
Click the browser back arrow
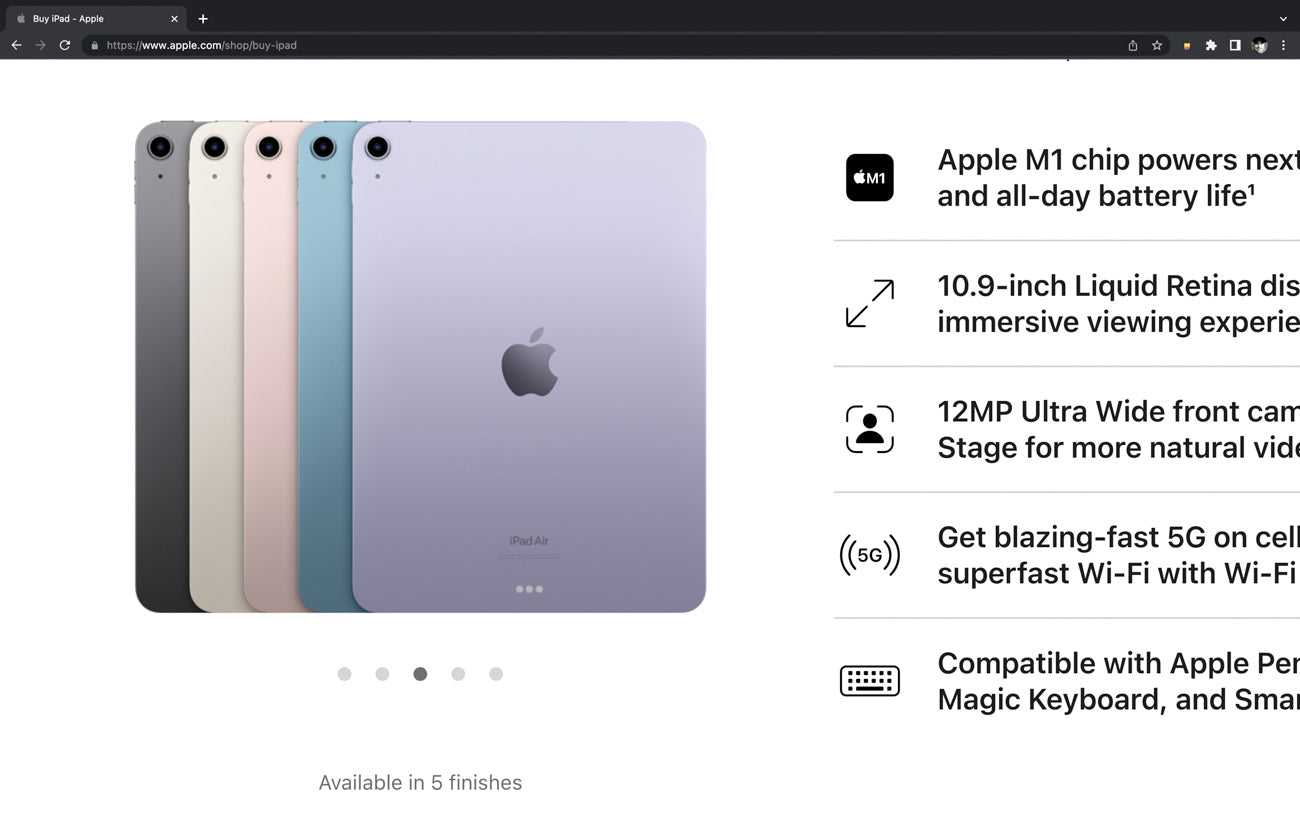coord(16,45)
